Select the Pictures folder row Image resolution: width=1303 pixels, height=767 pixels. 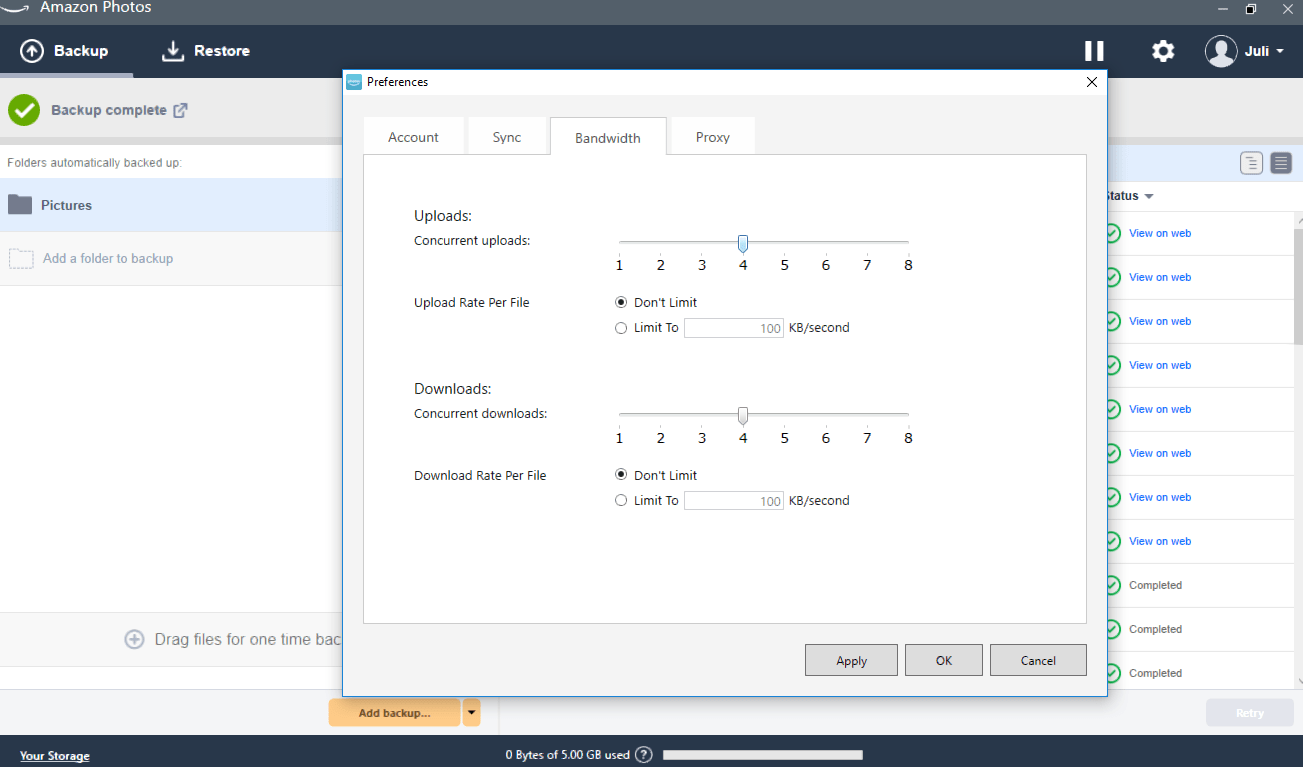coord(171,205)
